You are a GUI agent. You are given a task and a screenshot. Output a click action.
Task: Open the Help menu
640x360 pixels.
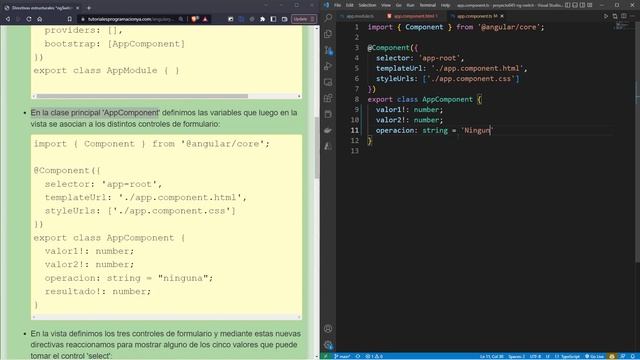tap(446, 5)
